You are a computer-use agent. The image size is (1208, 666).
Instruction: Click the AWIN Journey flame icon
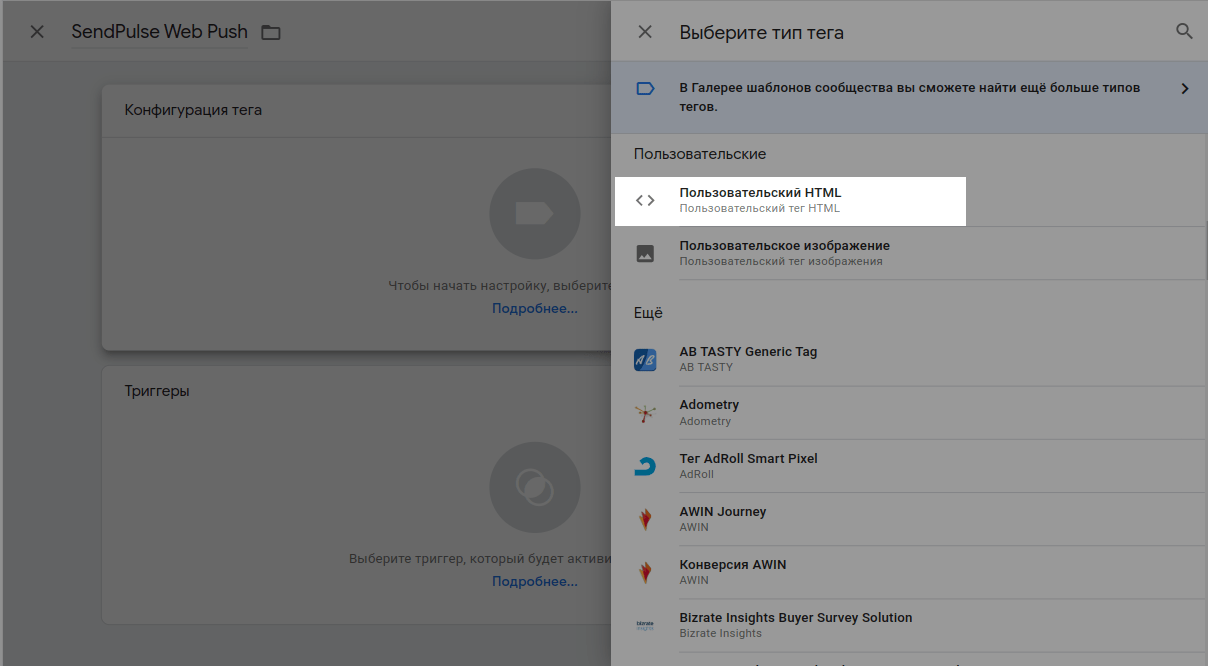[x=645, y=519]
